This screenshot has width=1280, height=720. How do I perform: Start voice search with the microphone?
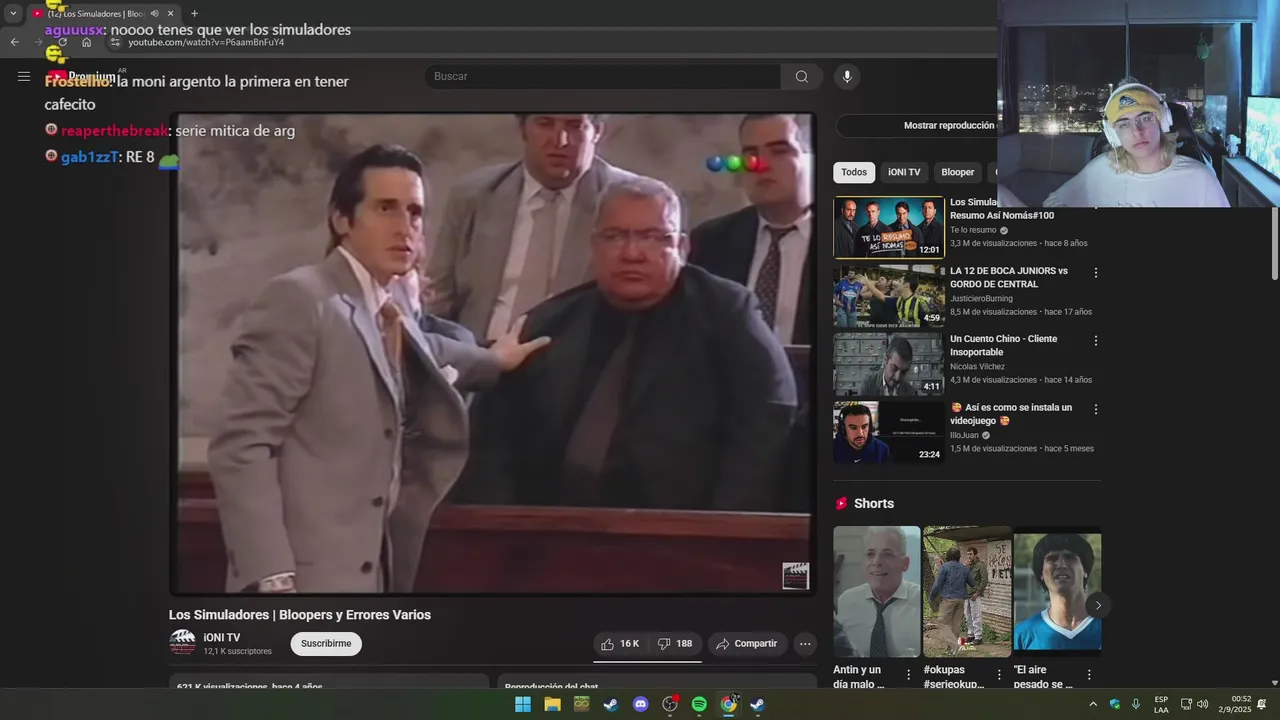[847, 77]
